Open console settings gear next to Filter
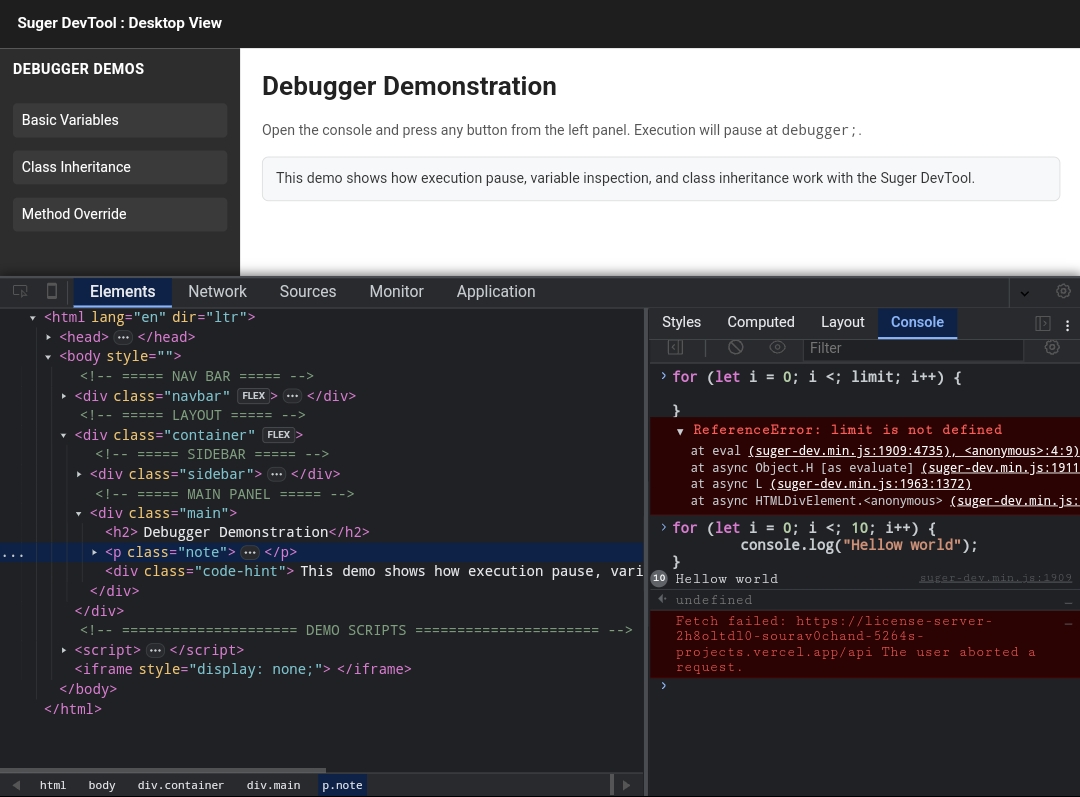 coord(1052,348)
